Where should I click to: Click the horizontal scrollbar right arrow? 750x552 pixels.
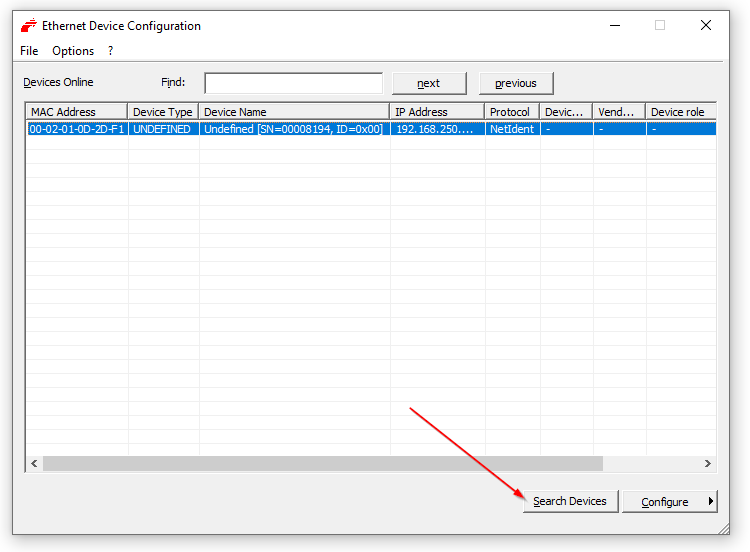tap(707, 464)
